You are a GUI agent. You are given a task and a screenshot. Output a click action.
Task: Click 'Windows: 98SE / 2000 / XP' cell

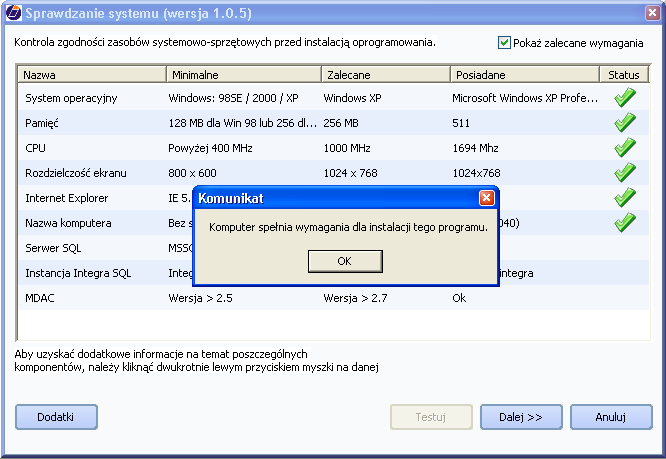click(233, 98)
